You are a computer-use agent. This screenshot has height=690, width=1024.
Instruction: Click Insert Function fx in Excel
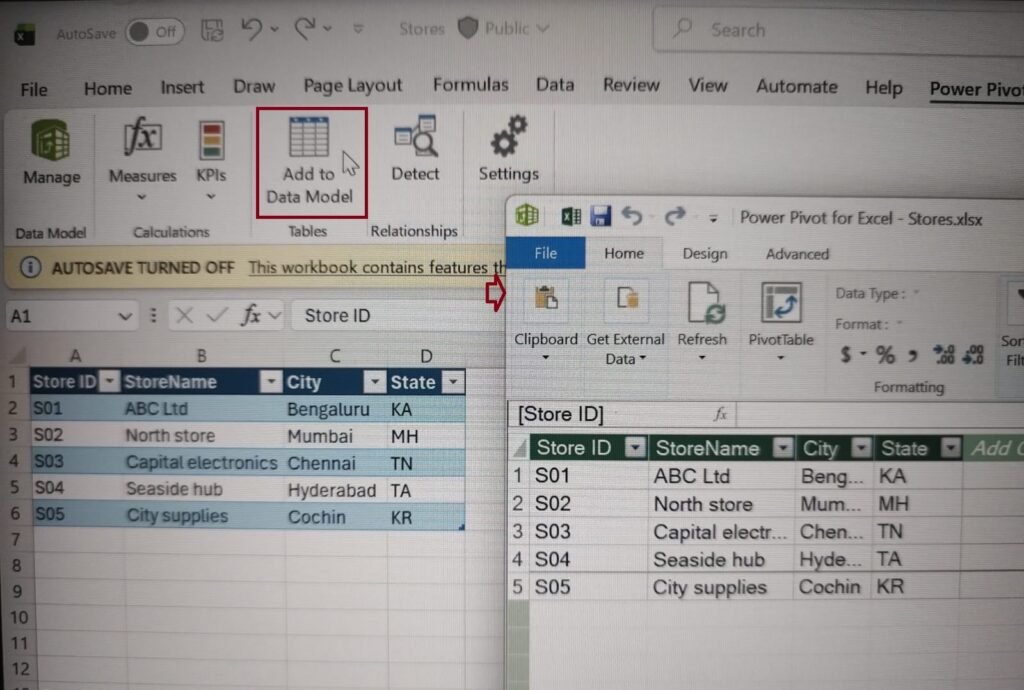coord(251,315)
